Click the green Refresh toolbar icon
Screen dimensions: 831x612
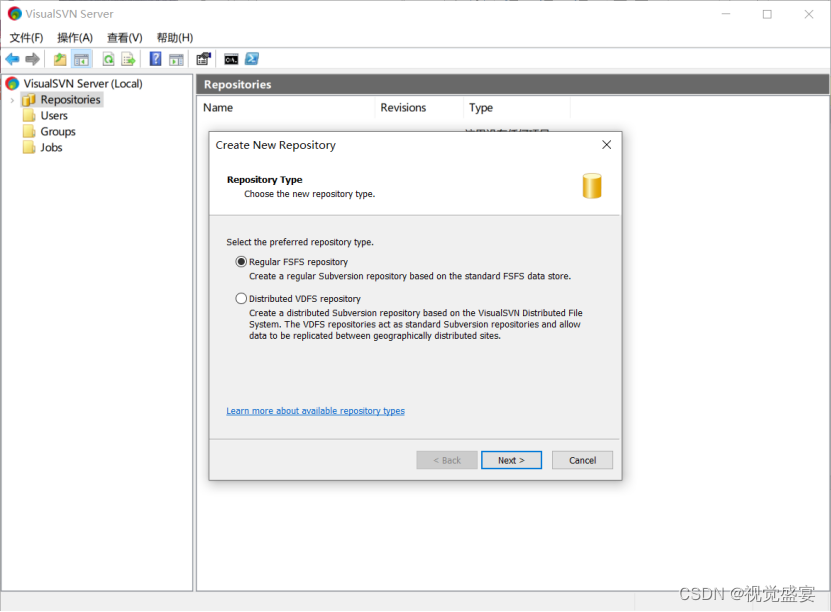click(109, 59)
